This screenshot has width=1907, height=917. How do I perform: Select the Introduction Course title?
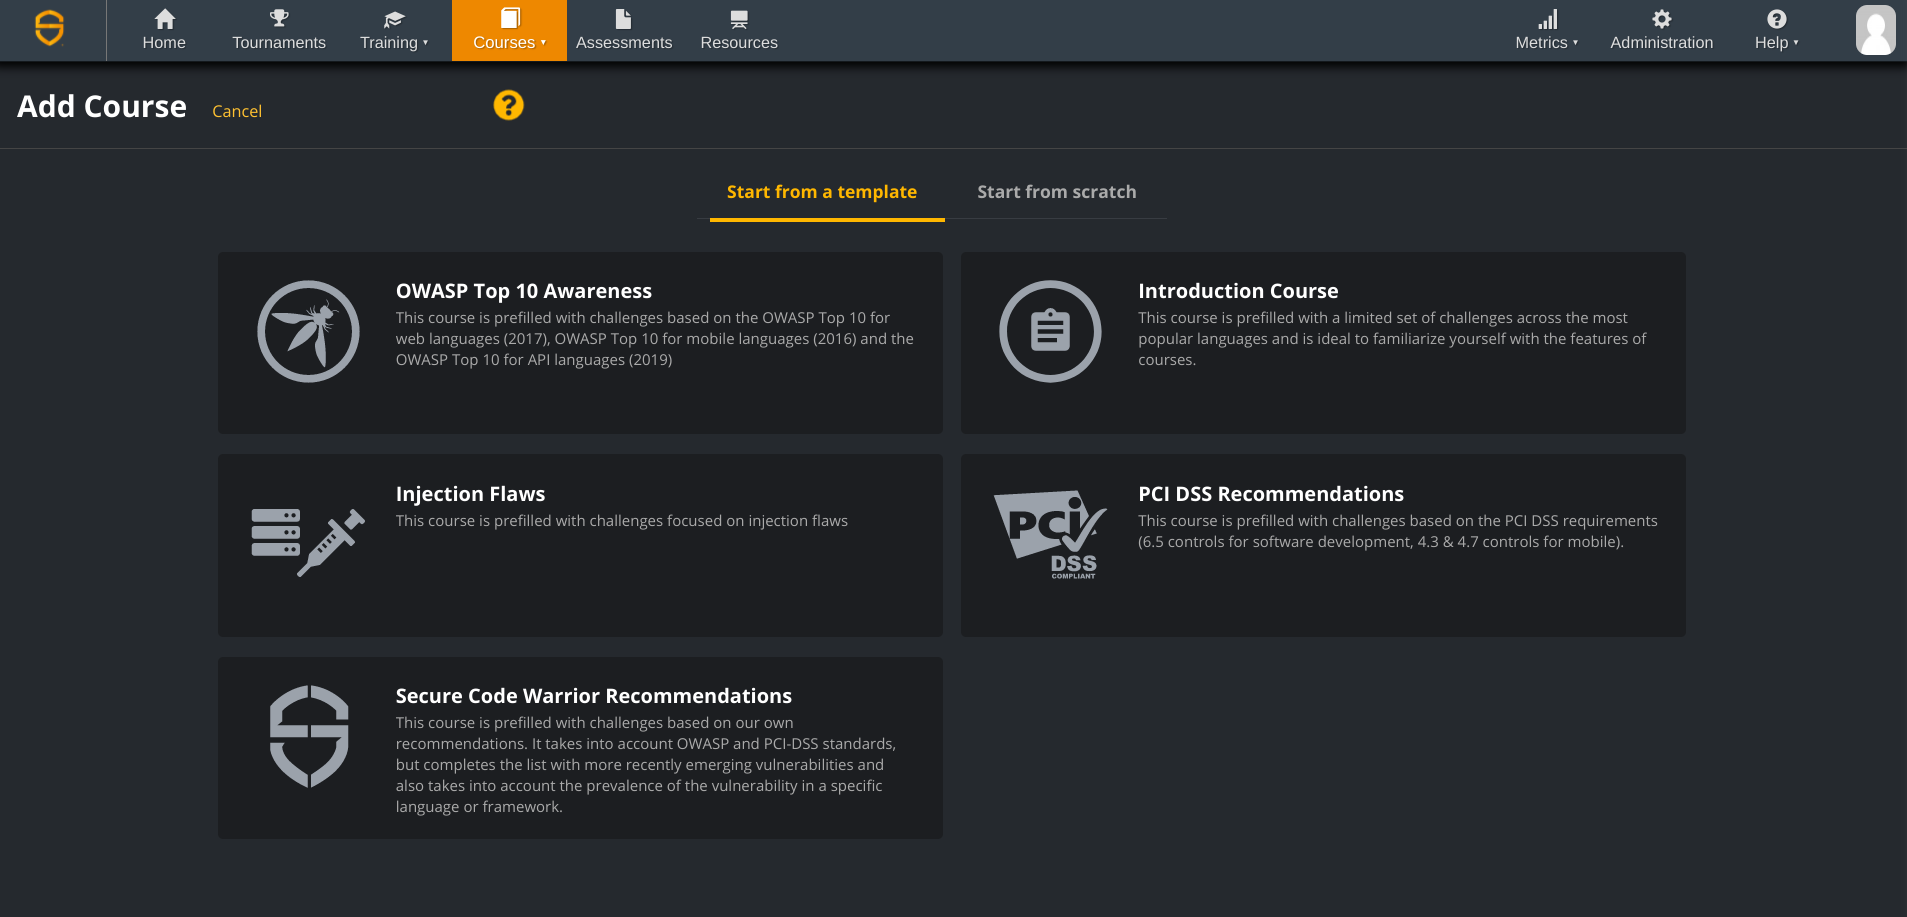pyautogui.click(x=1238, y=291)
